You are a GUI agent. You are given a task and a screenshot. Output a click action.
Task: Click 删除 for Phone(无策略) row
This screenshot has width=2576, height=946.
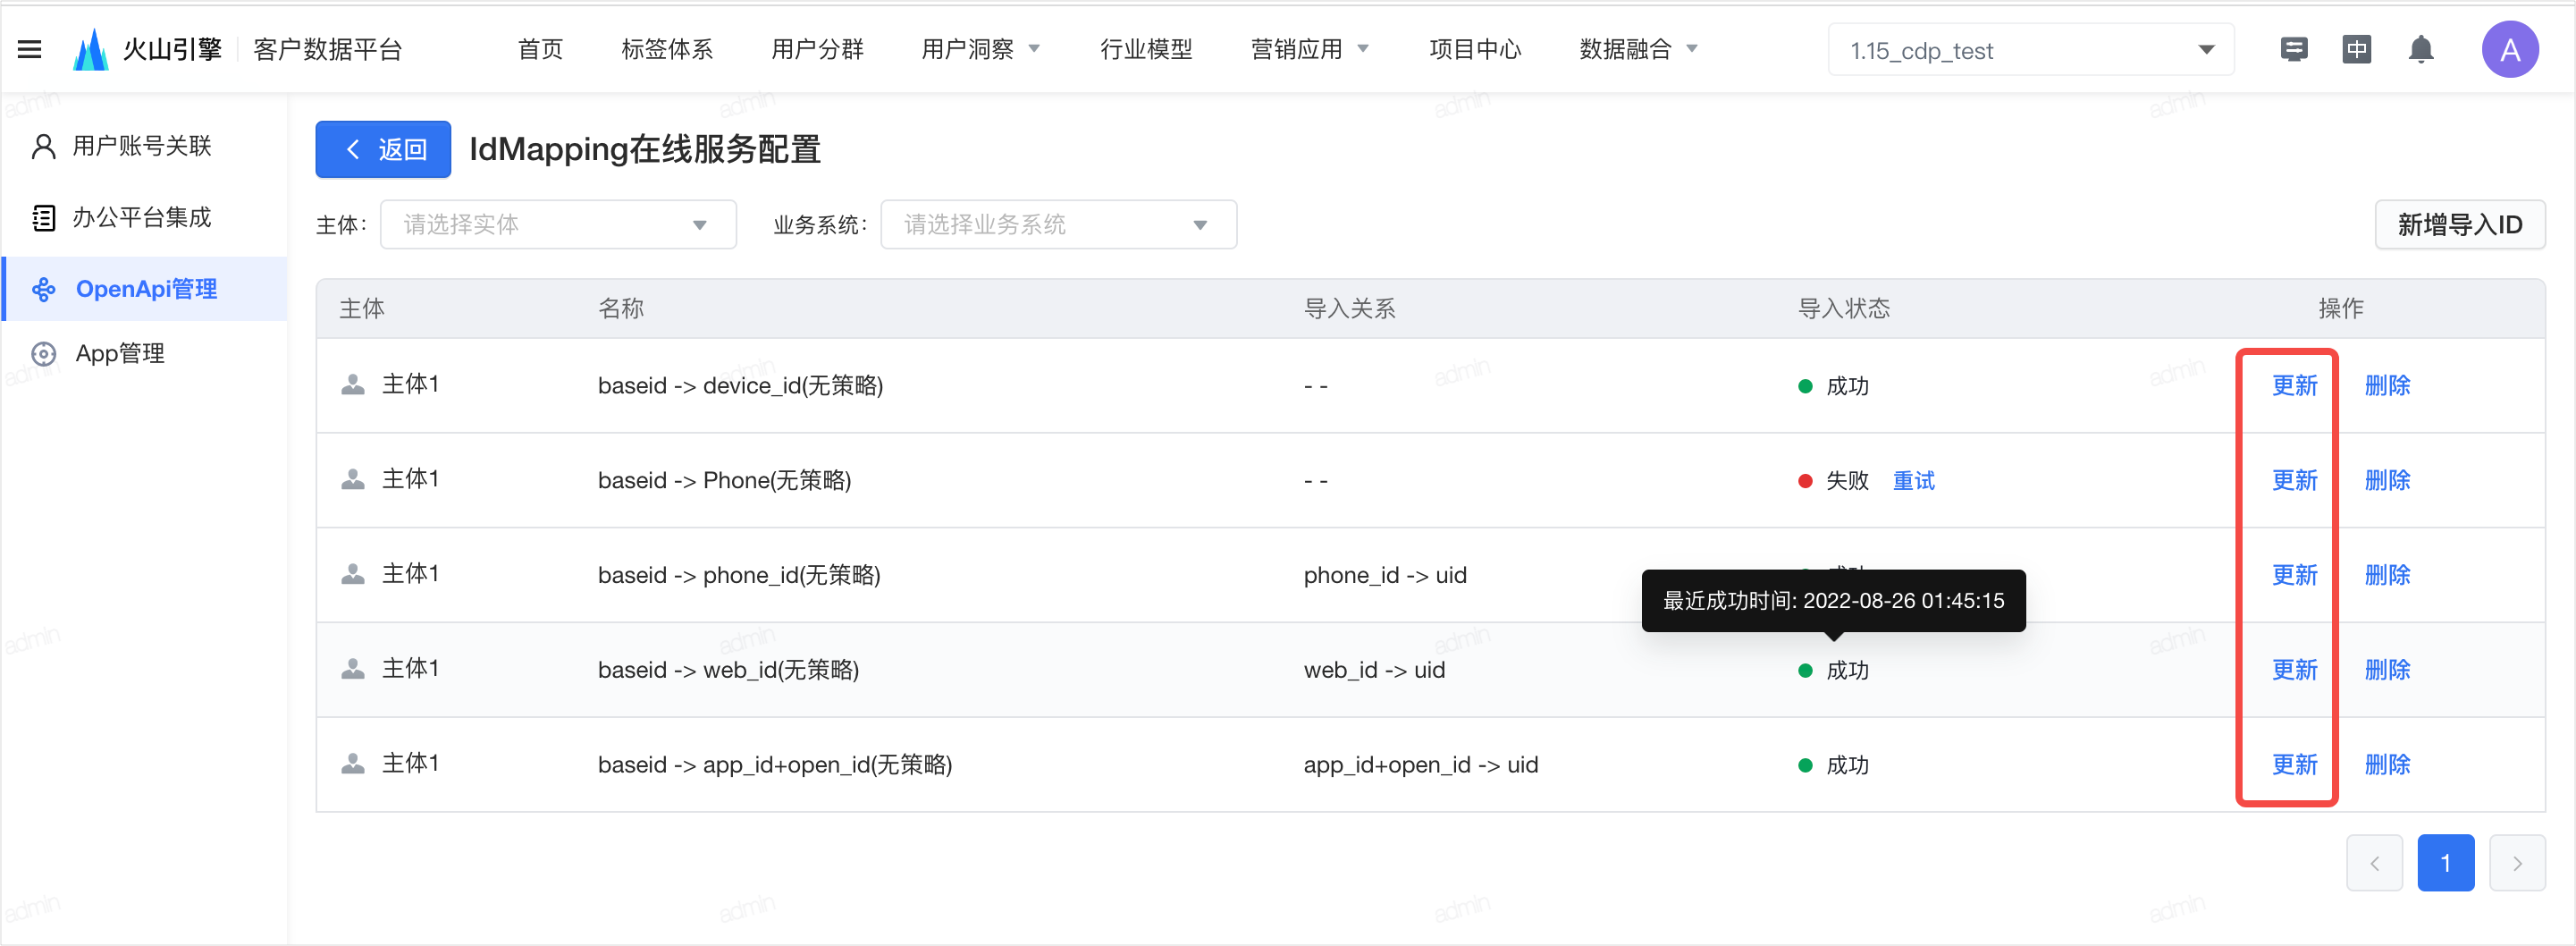tap(2387, 480)
